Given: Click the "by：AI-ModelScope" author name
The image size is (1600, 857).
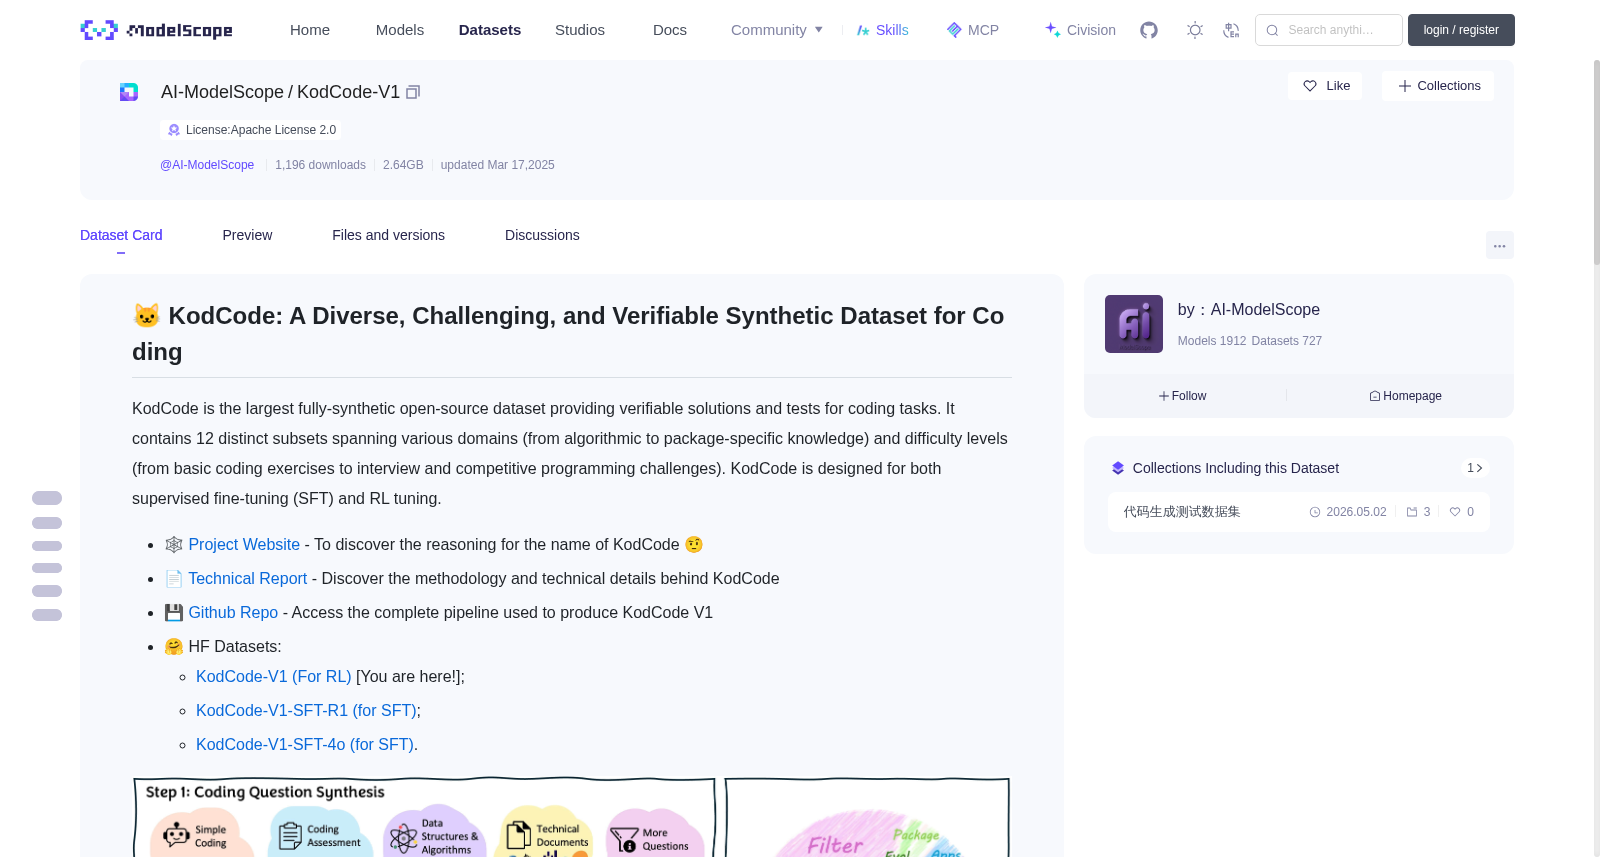Looking at the screenshot, I should pyautogui.click(x=1249, y=310).
